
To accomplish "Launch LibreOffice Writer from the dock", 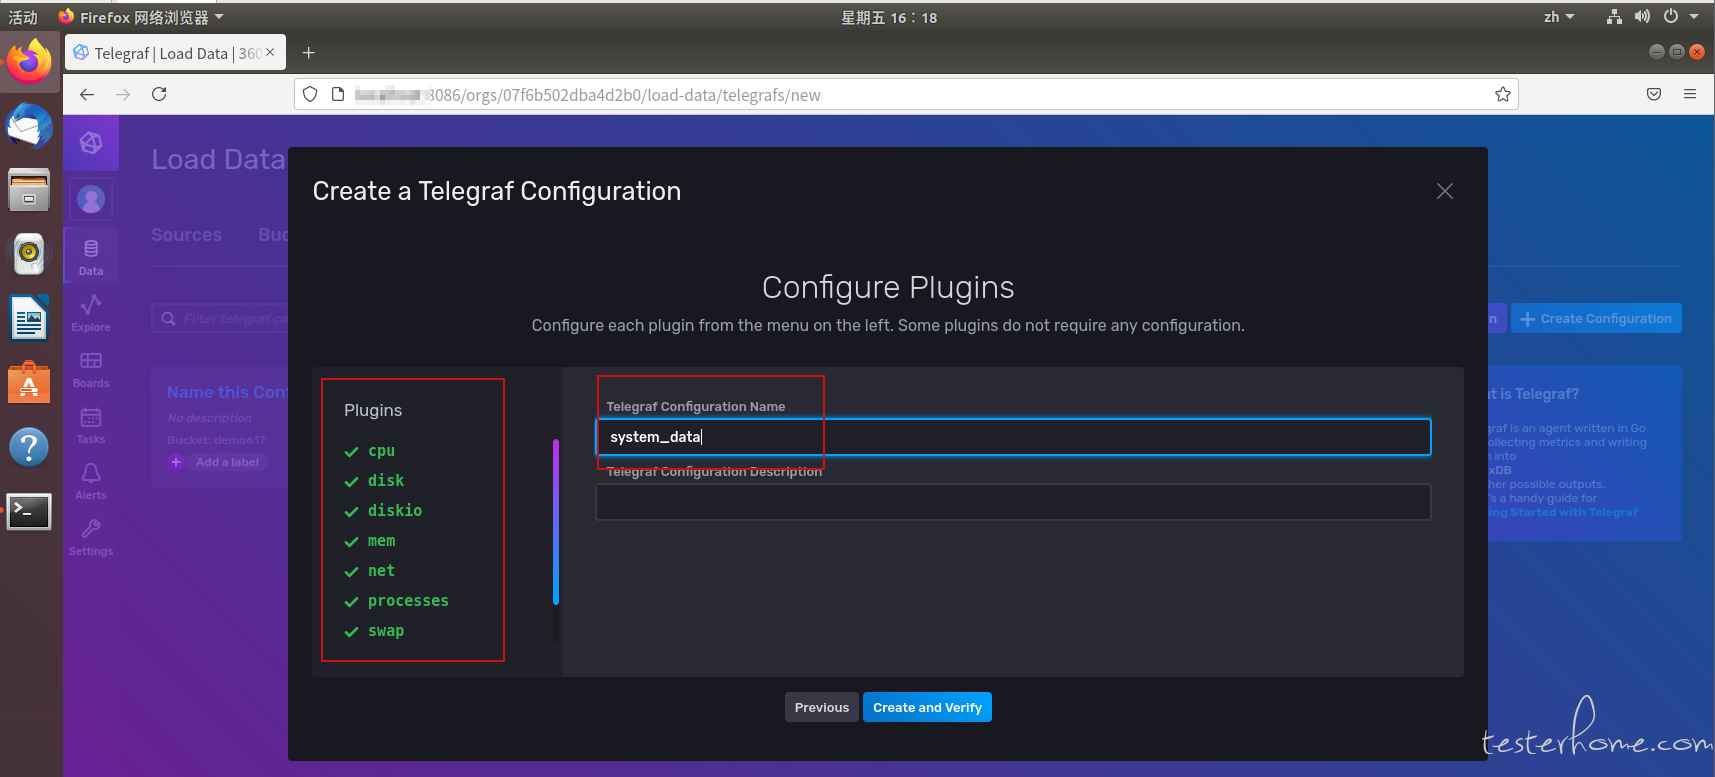I will click(x=29, y=318).
